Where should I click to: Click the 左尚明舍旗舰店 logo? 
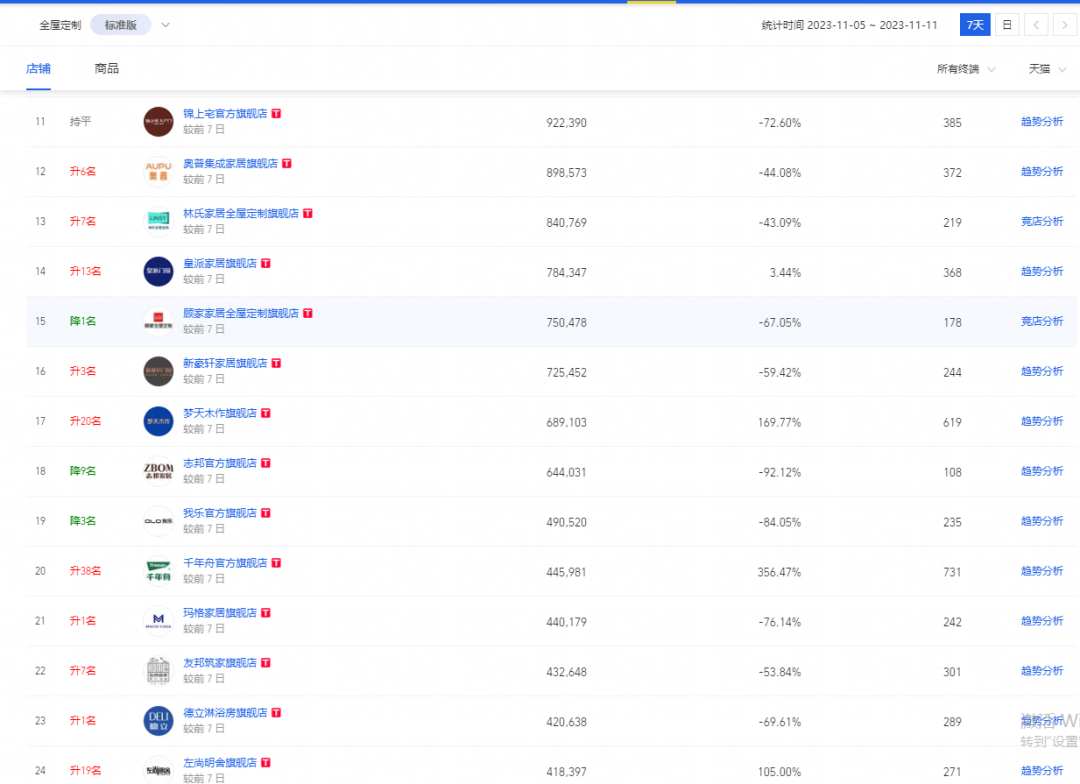tap(158, 770)
